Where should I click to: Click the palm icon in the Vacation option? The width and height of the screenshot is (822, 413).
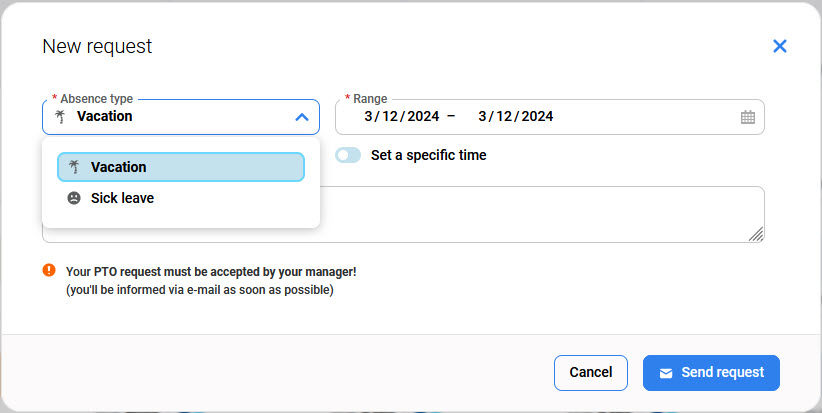click(74, 167)
